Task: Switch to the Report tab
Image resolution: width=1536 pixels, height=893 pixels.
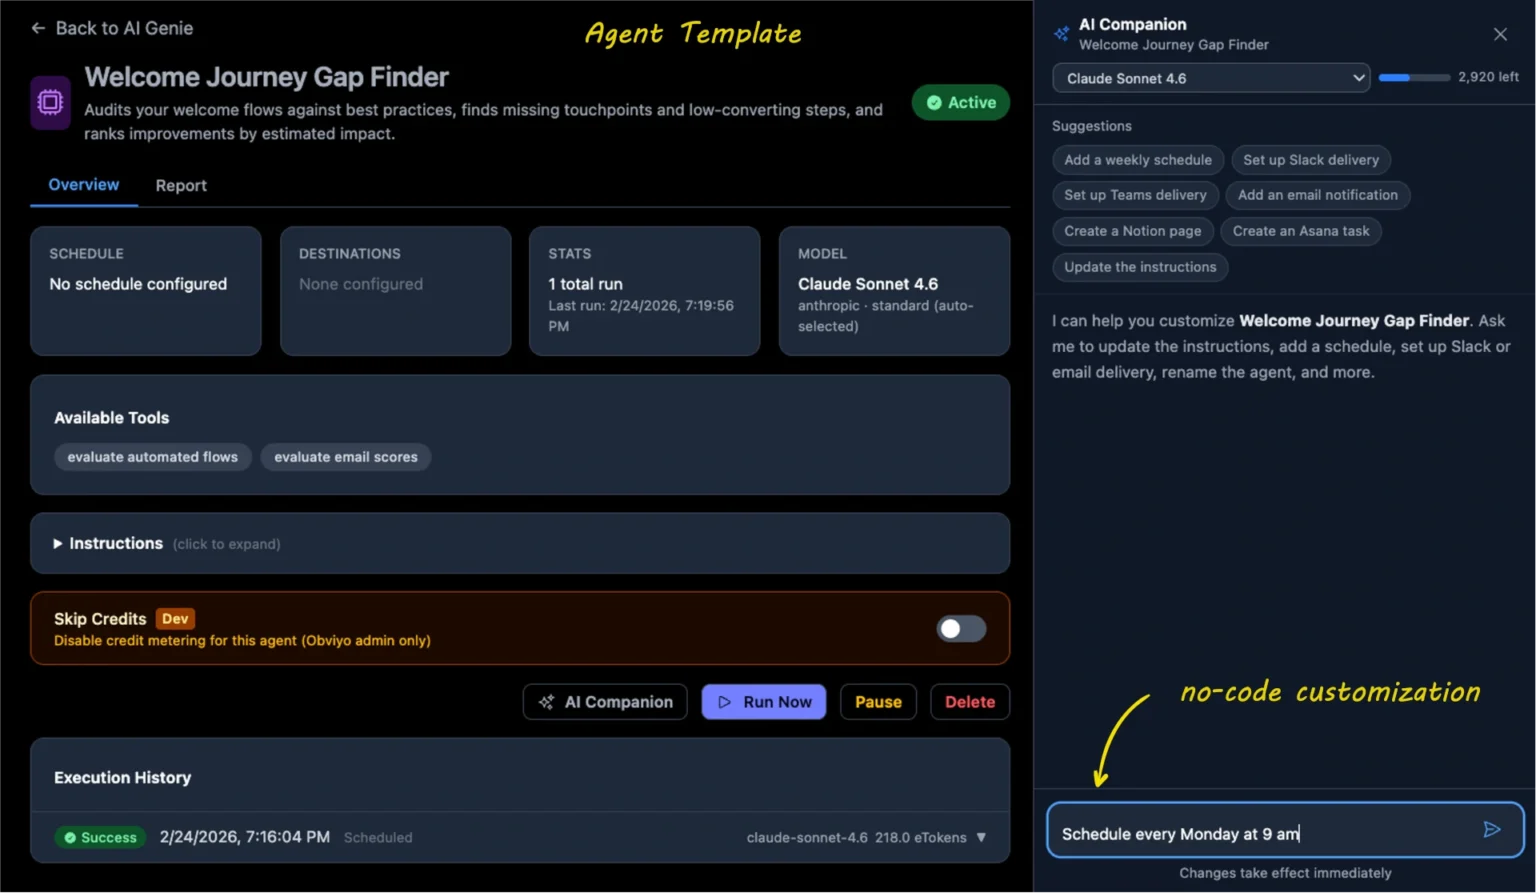Action: (x=181, y=185)
